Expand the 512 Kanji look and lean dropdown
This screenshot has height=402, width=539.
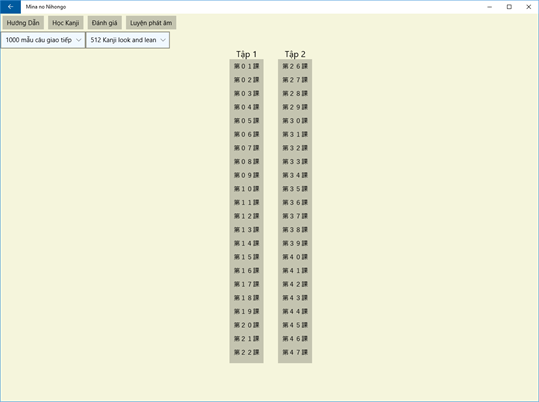(x=128, y=40)
